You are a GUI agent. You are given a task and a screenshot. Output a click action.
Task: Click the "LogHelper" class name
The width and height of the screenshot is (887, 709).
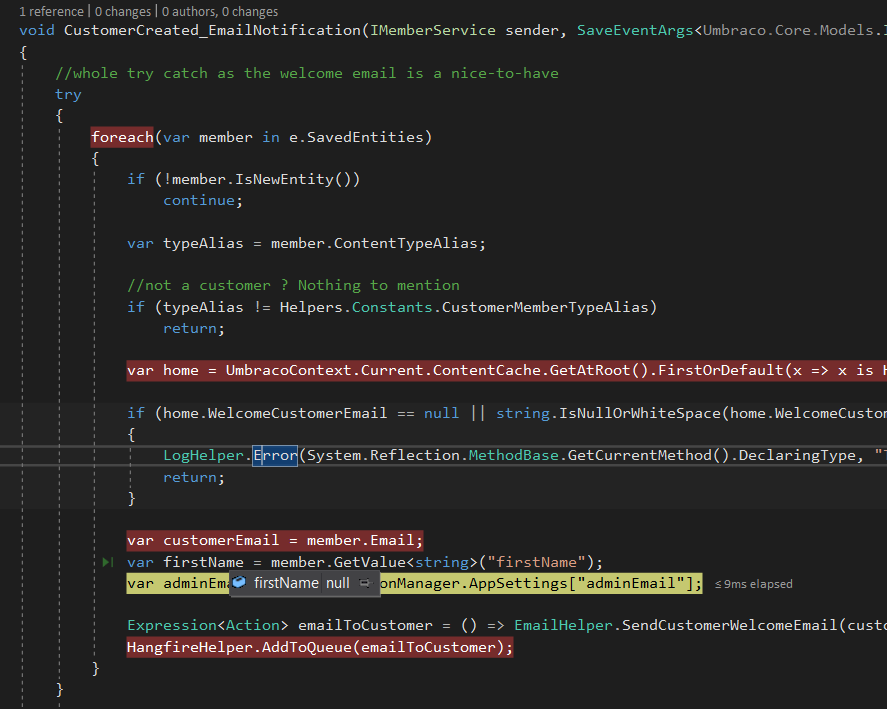tap(203, 456)
